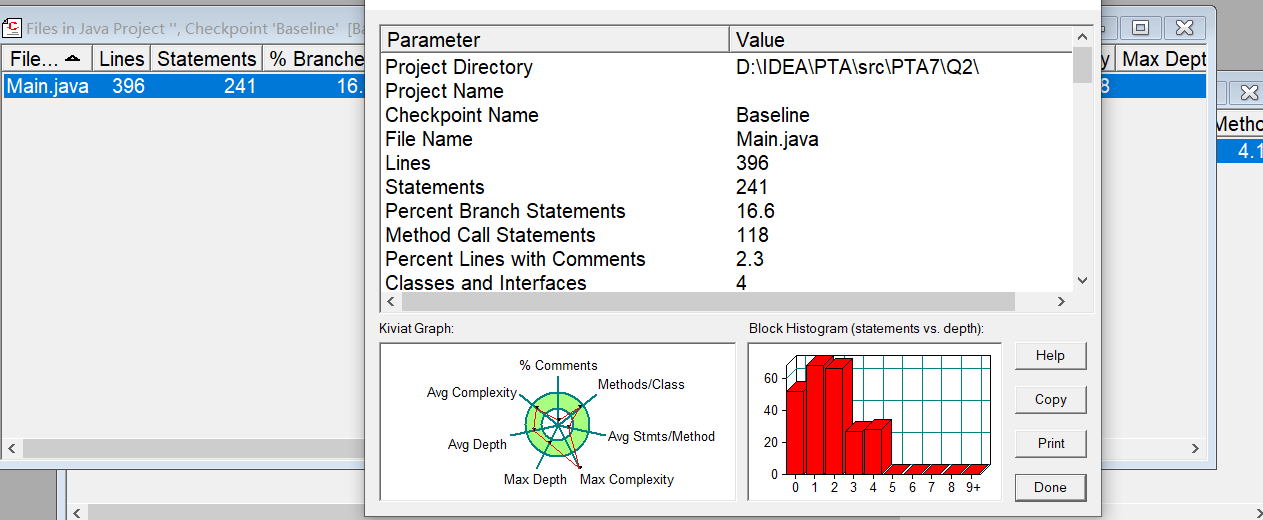
Task: Maximize the Files in Java Project window
Action: tap(1141, 28)
